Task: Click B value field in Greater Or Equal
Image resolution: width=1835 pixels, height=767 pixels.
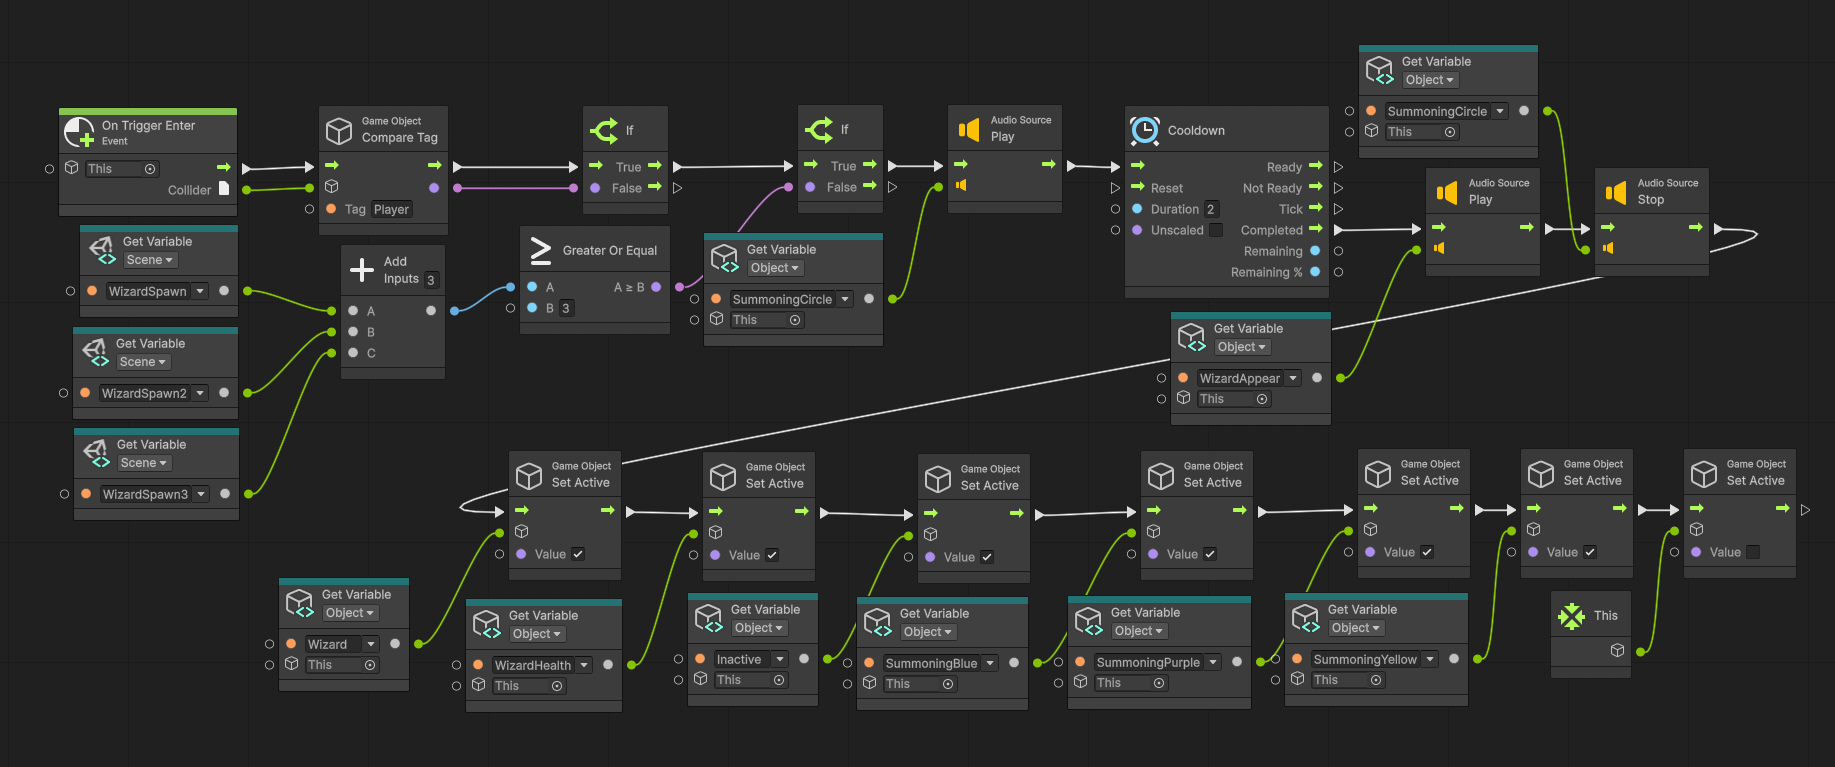Action: [x=566, y=308]
